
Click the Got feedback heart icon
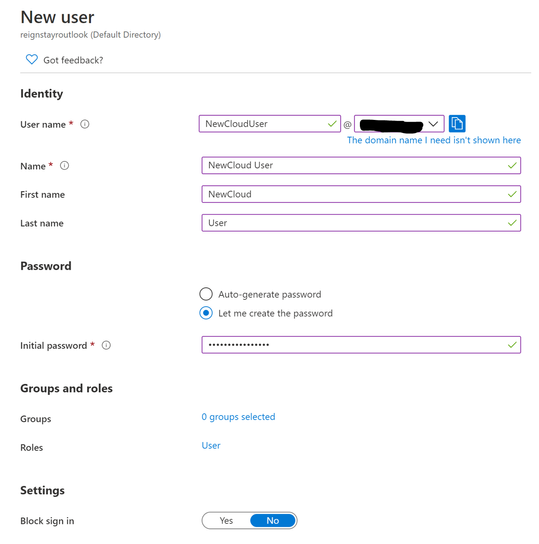tap(32, 59)
